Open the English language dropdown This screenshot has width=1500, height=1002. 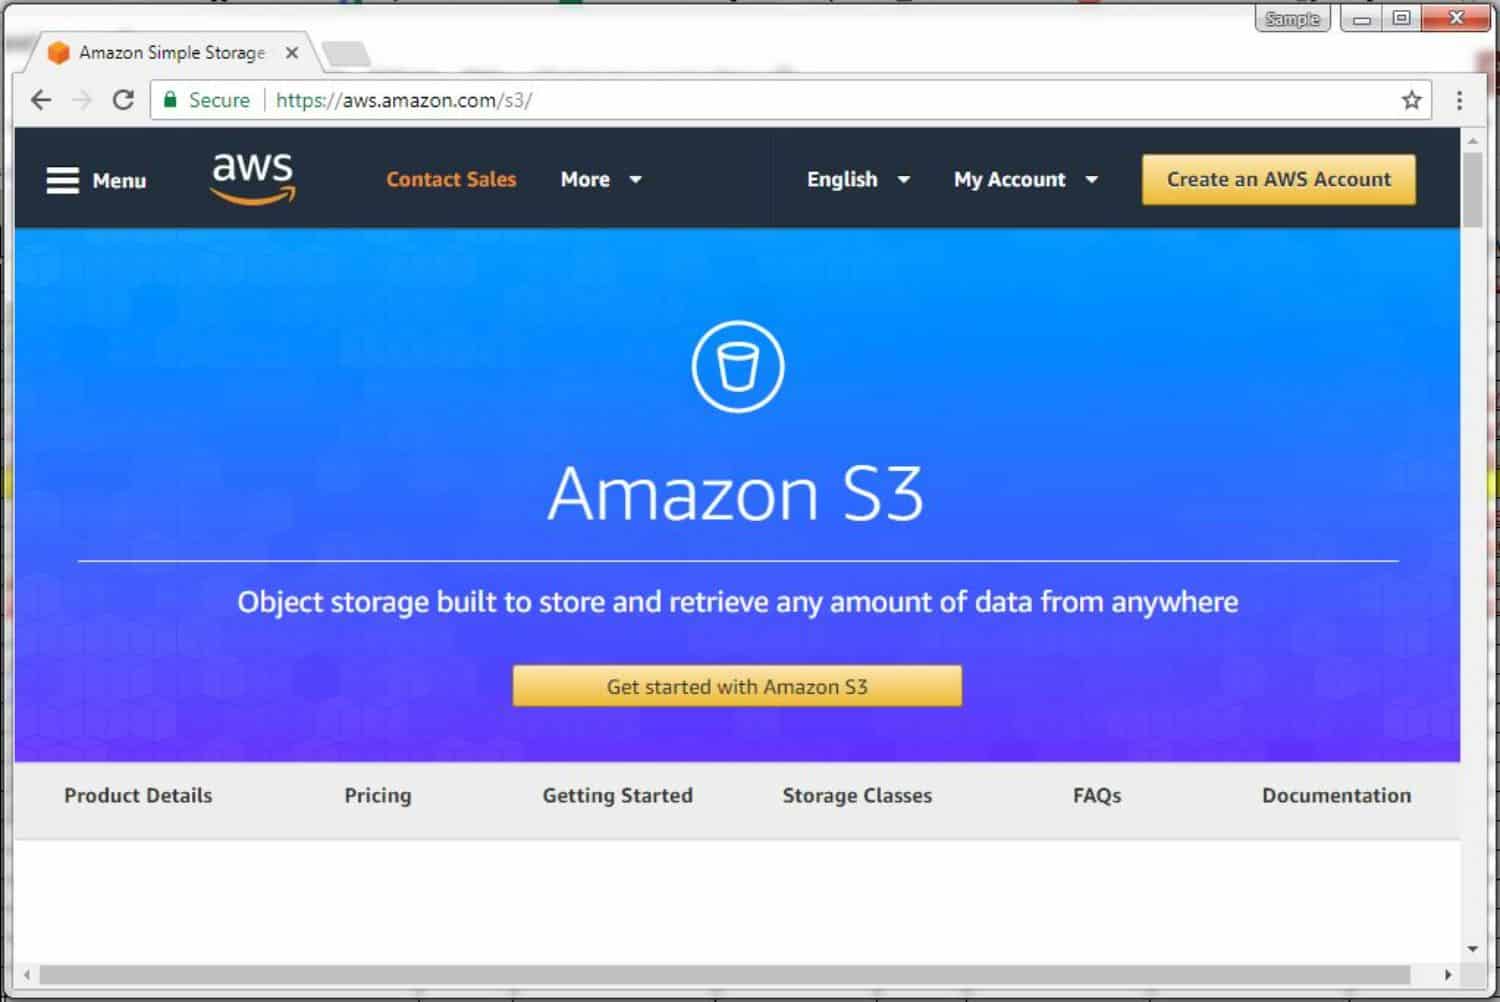pos(858,180)
